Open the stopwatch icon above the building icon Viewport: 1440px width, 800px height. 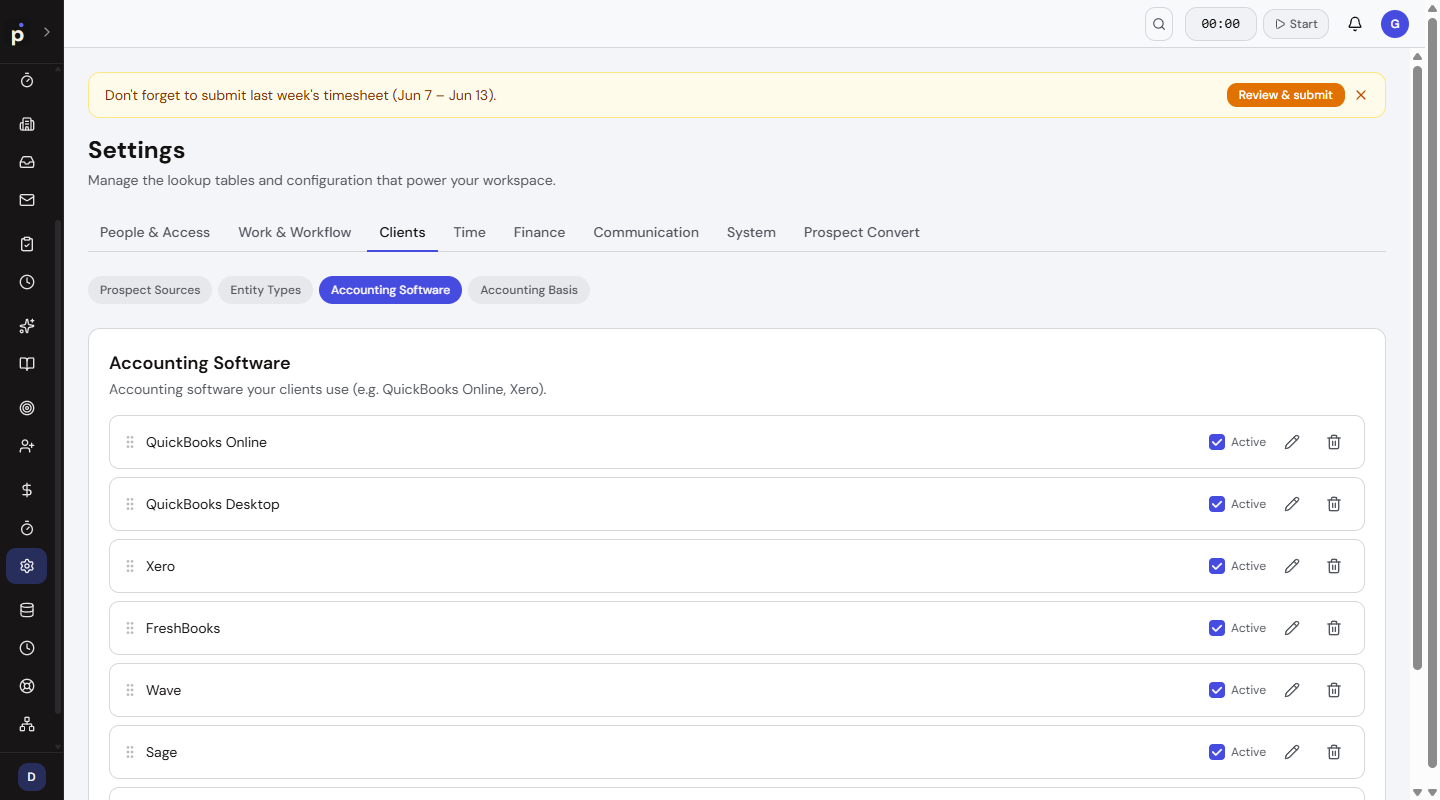(x=27, y=80)
